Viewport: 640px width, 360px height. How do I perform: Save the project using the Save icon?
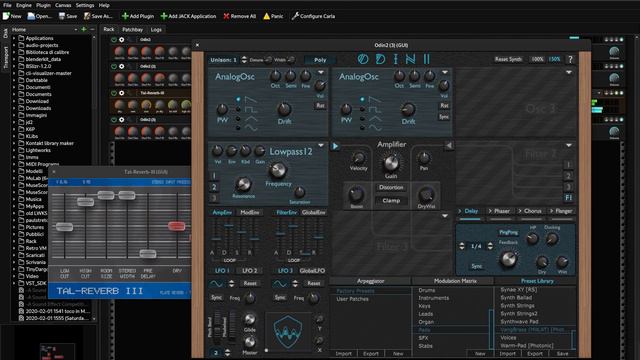(x=62, y=16)
